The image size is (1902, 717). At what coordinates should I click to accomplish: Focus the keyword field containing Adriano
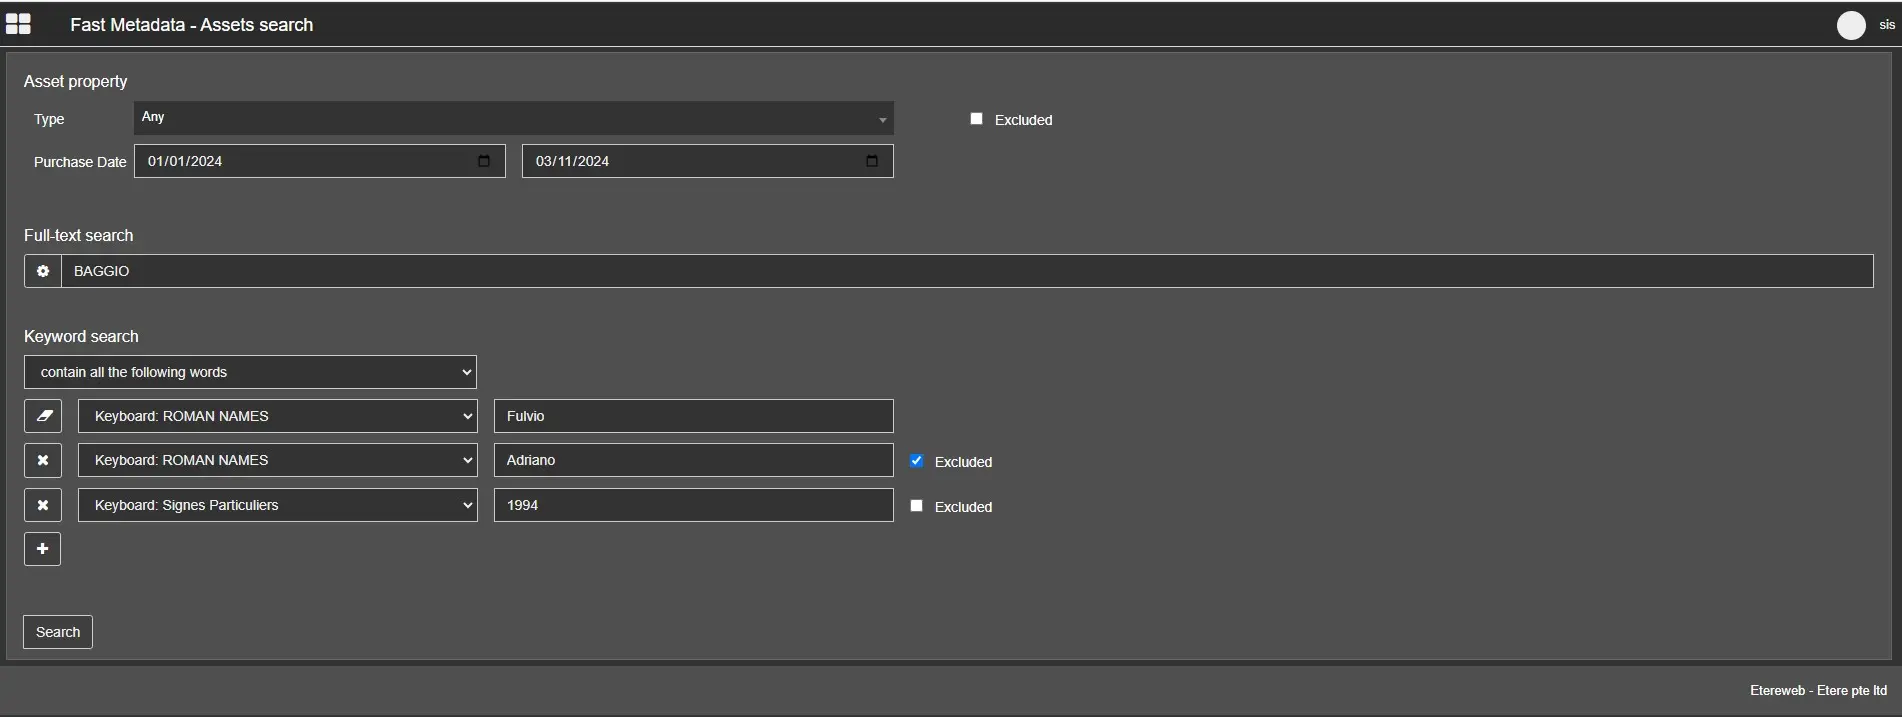point(693,460)
